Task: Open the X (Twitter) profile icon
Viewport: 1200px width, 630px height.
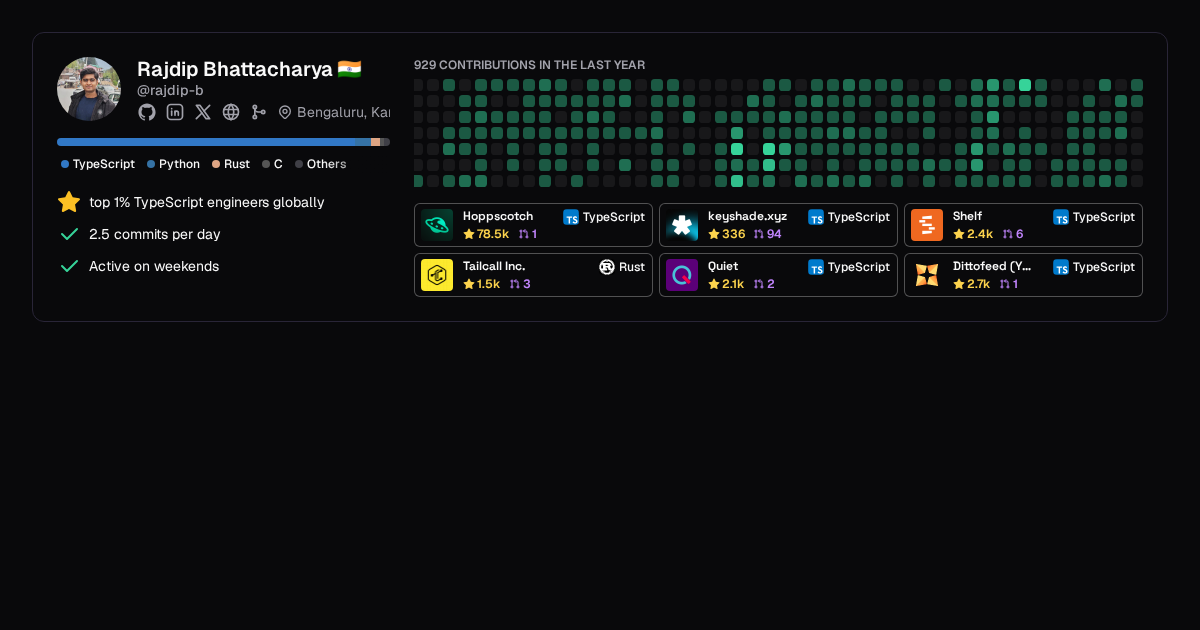Action: pyautogui.click(x=203, y=112)
